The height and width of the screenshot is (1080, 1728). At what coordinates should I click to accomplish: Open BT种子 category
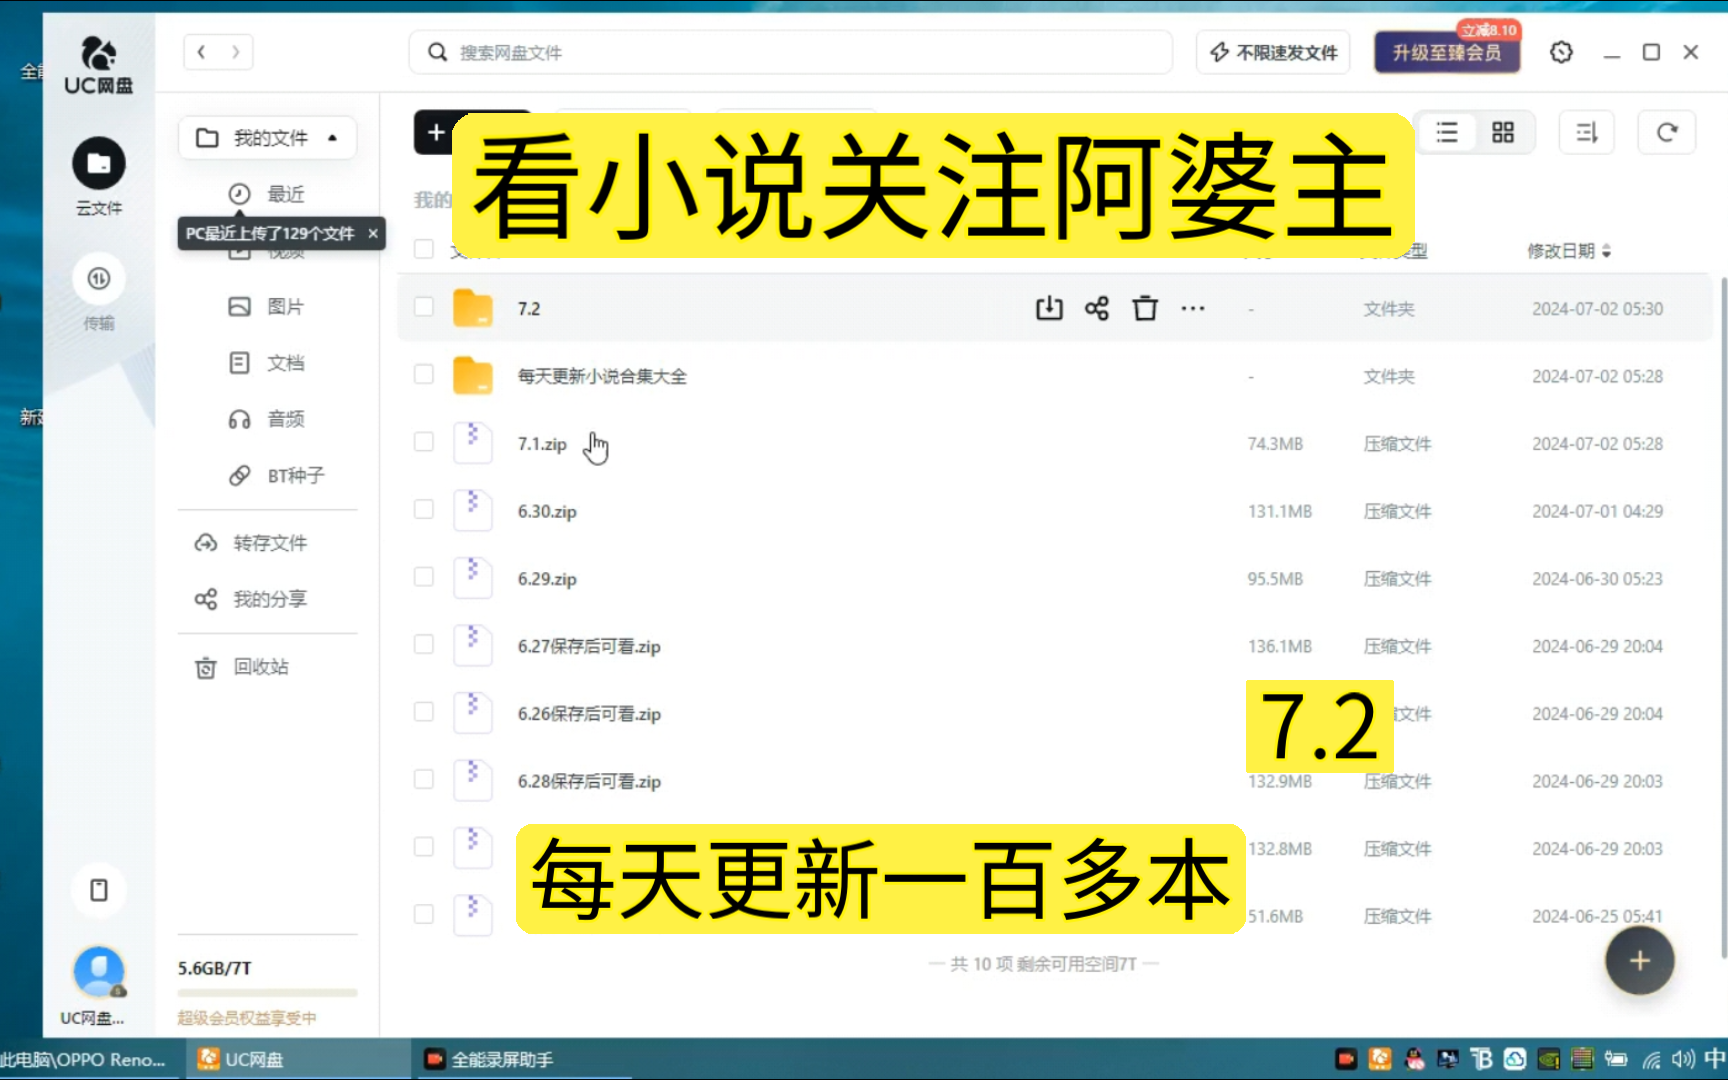(x=276, y=476)
